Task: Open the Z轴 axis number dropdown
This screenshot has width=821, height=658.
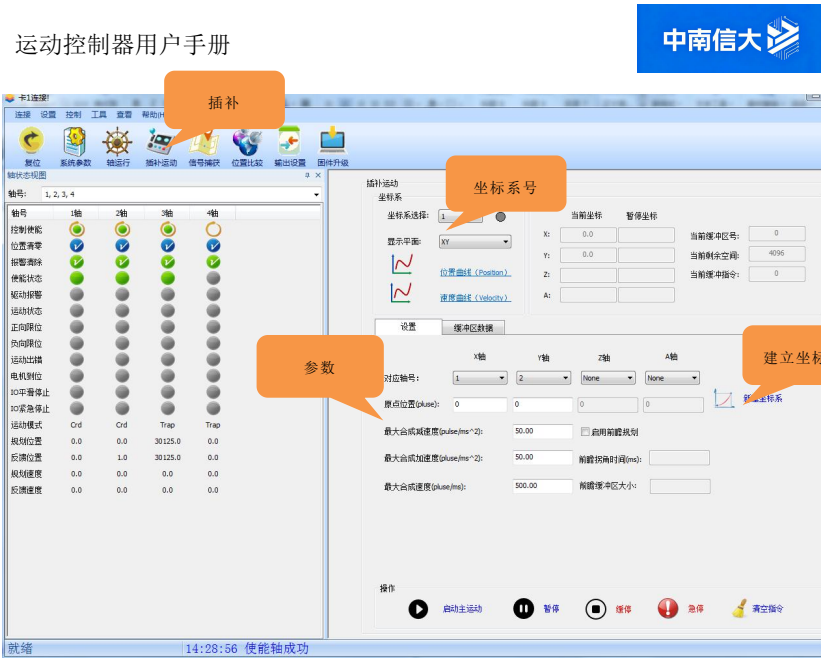Action: pyautogui.click(x=608, y=378)
